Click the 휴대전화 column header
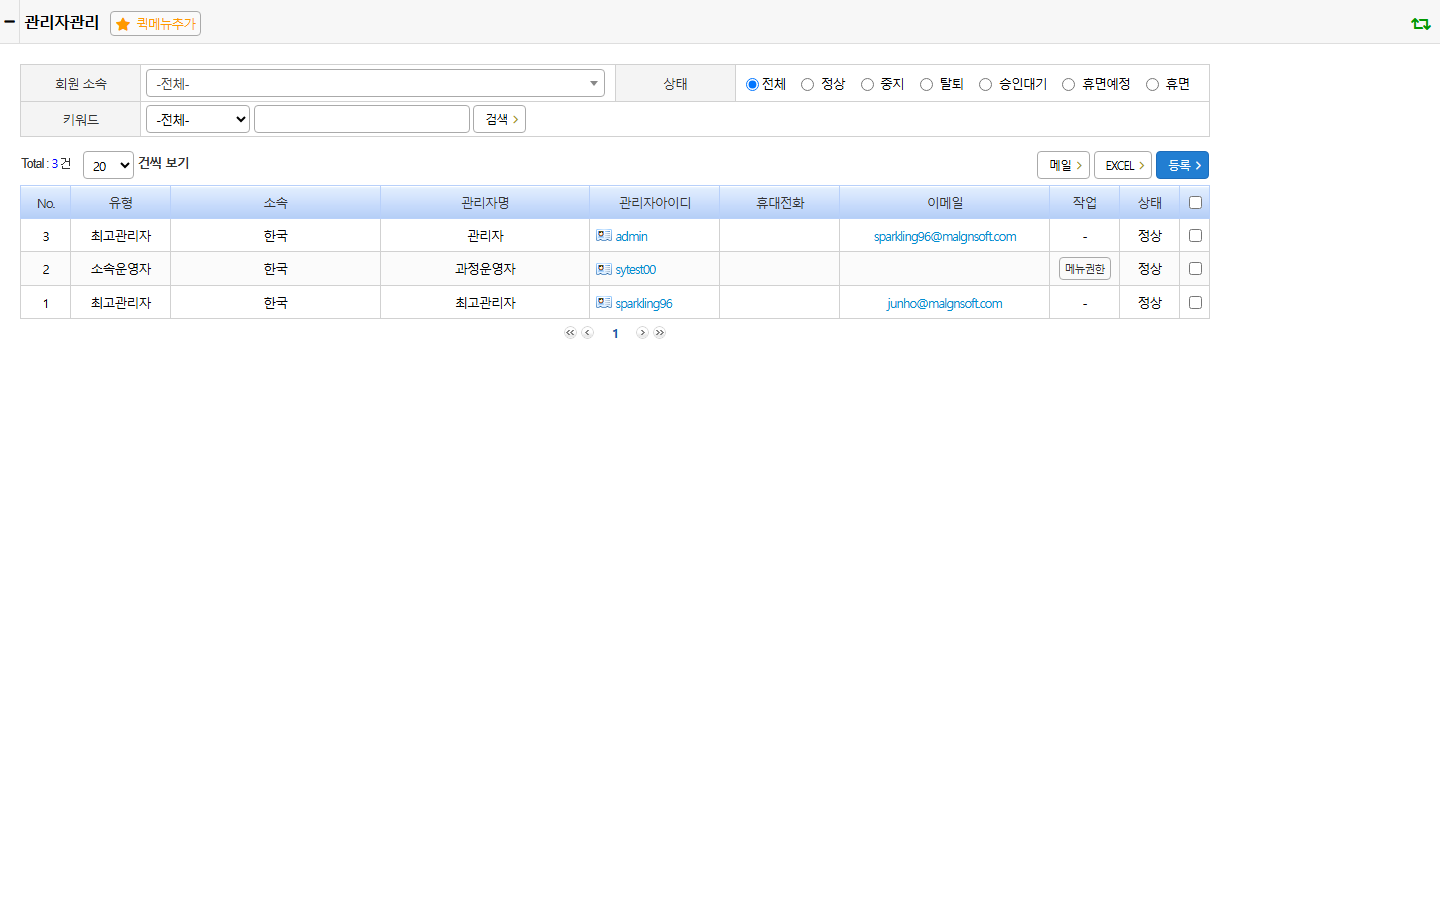Viewport: 1440px width, 900px height. pos(780,203)
